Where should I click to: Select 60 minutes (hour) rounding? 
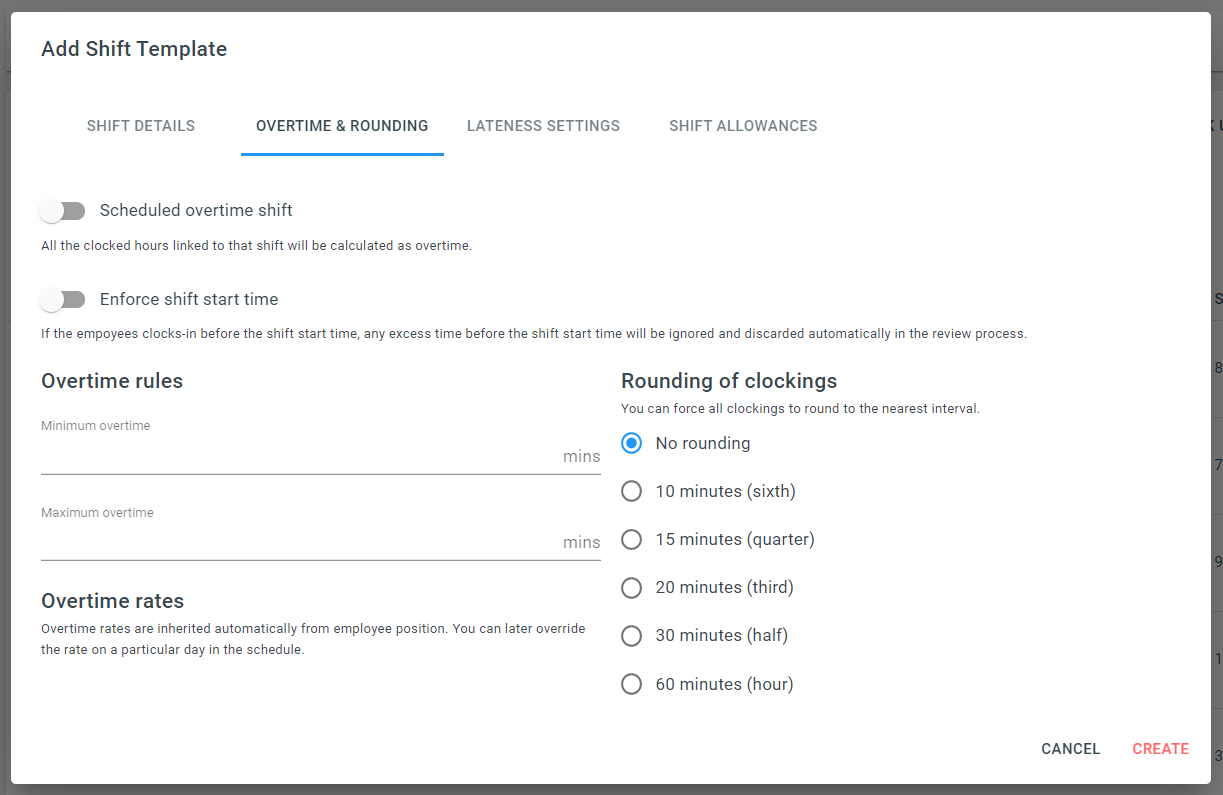point(631,684)
